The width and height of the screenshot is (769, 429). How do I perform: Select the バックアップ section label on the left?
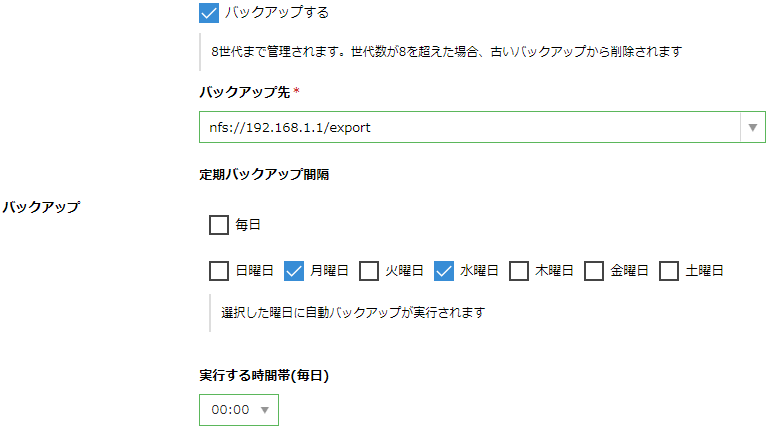41,207
